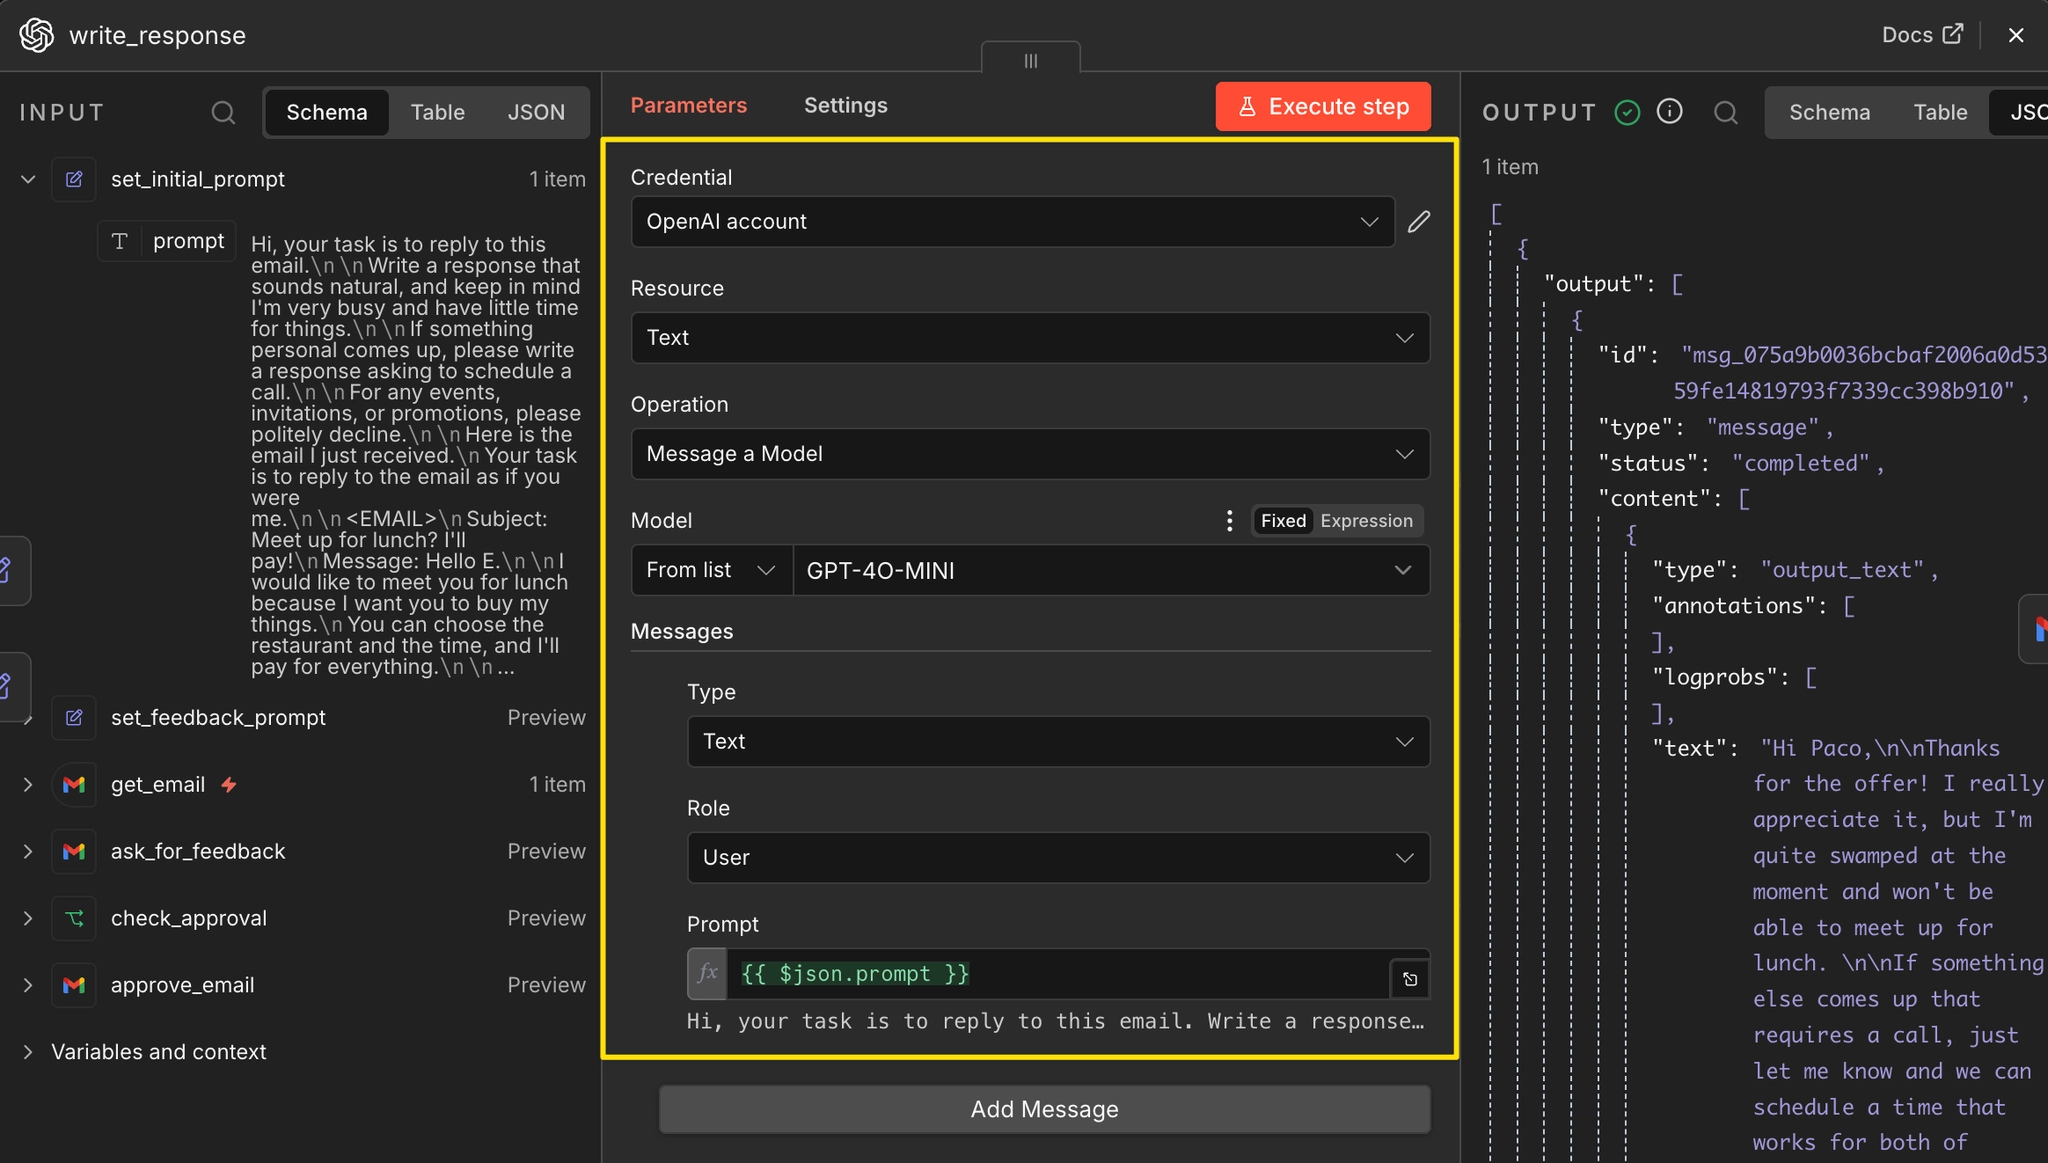Image resolution: width=2048 pixels, height=1163 pixels.
Task: Click the Prompt expression input field
Action: tap(1058, 974)
